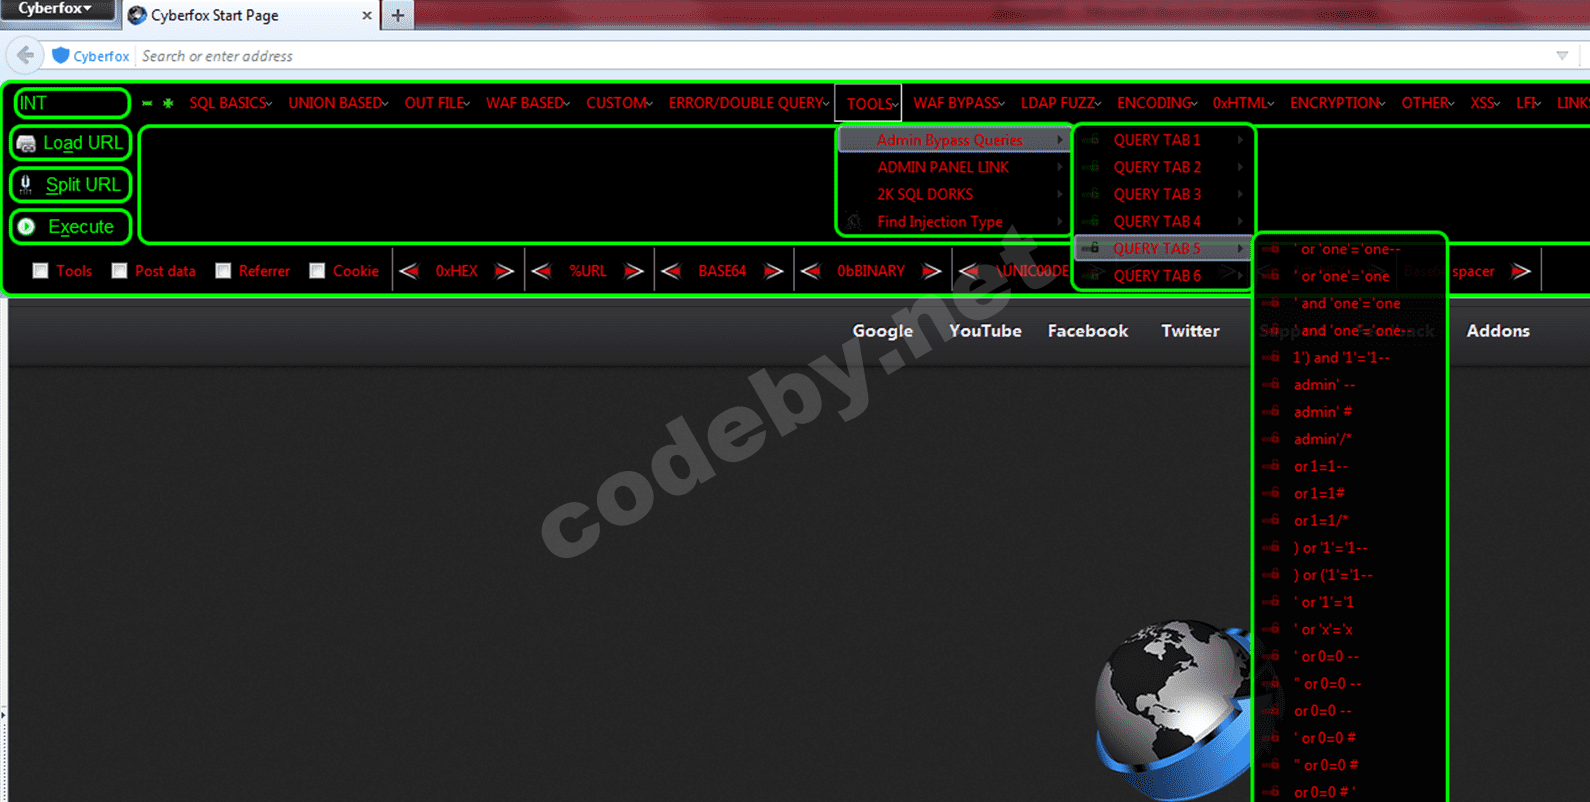
Task: Open the ENCODING dropdown
Action: (x=1157, y=103)
